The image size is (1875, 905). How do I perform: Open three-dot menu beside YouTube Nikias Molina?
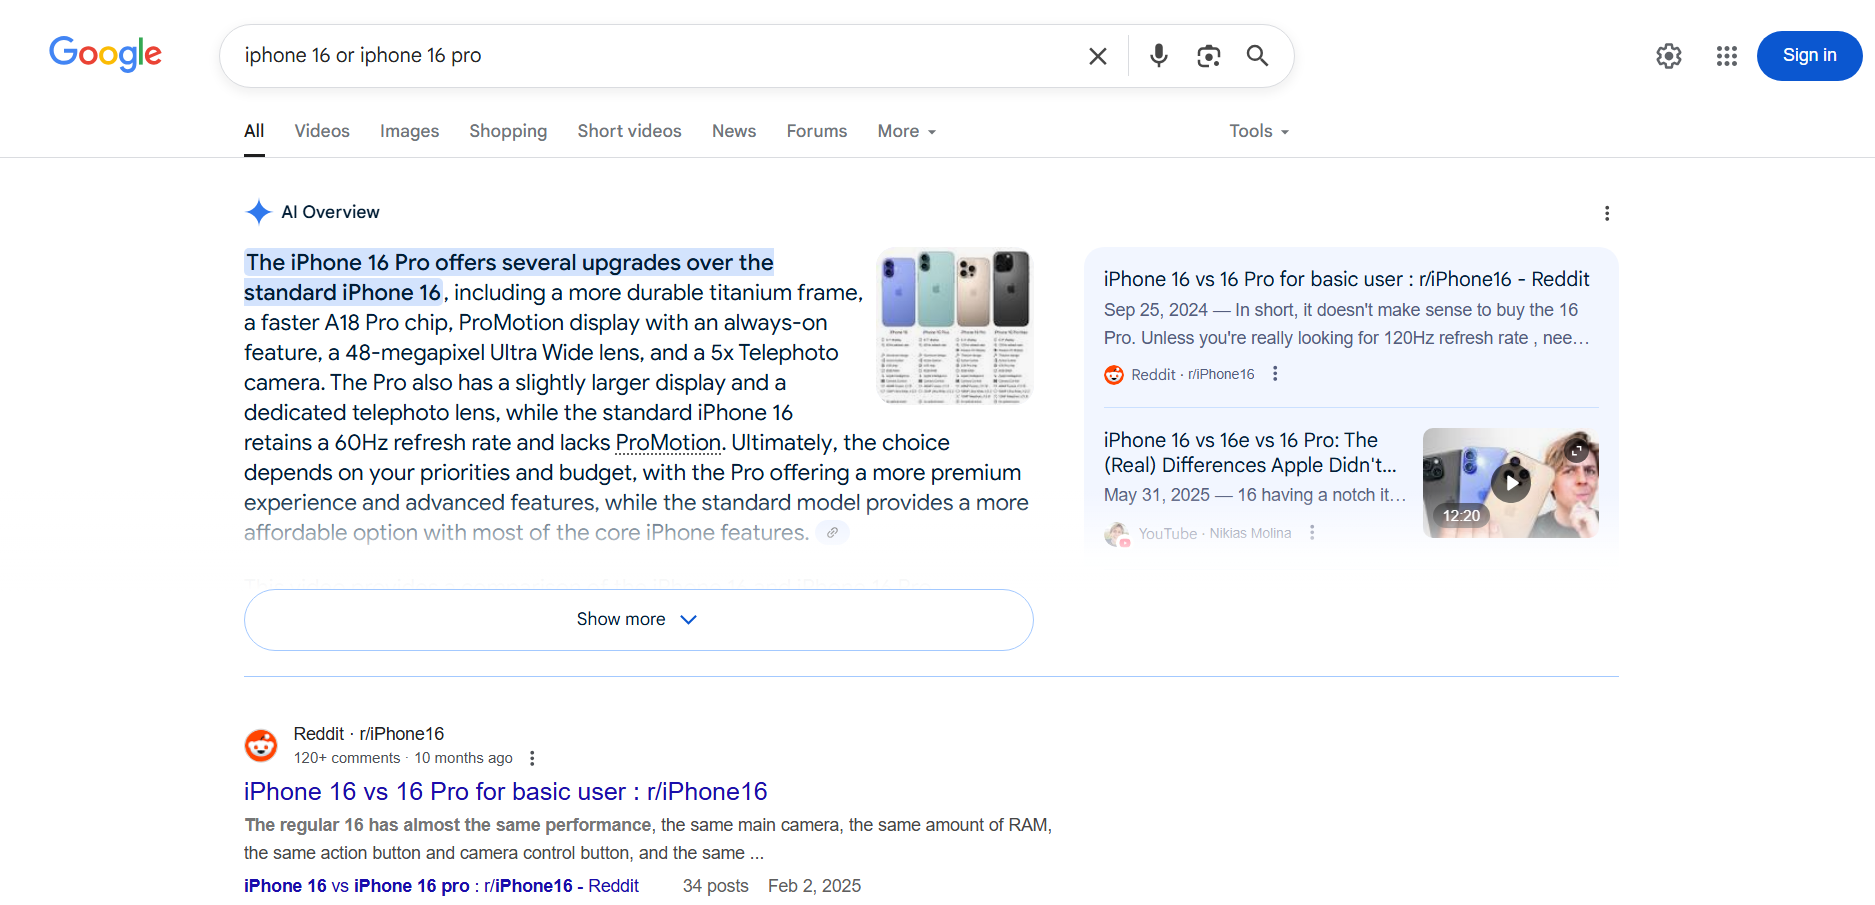tap(1311, 533)
